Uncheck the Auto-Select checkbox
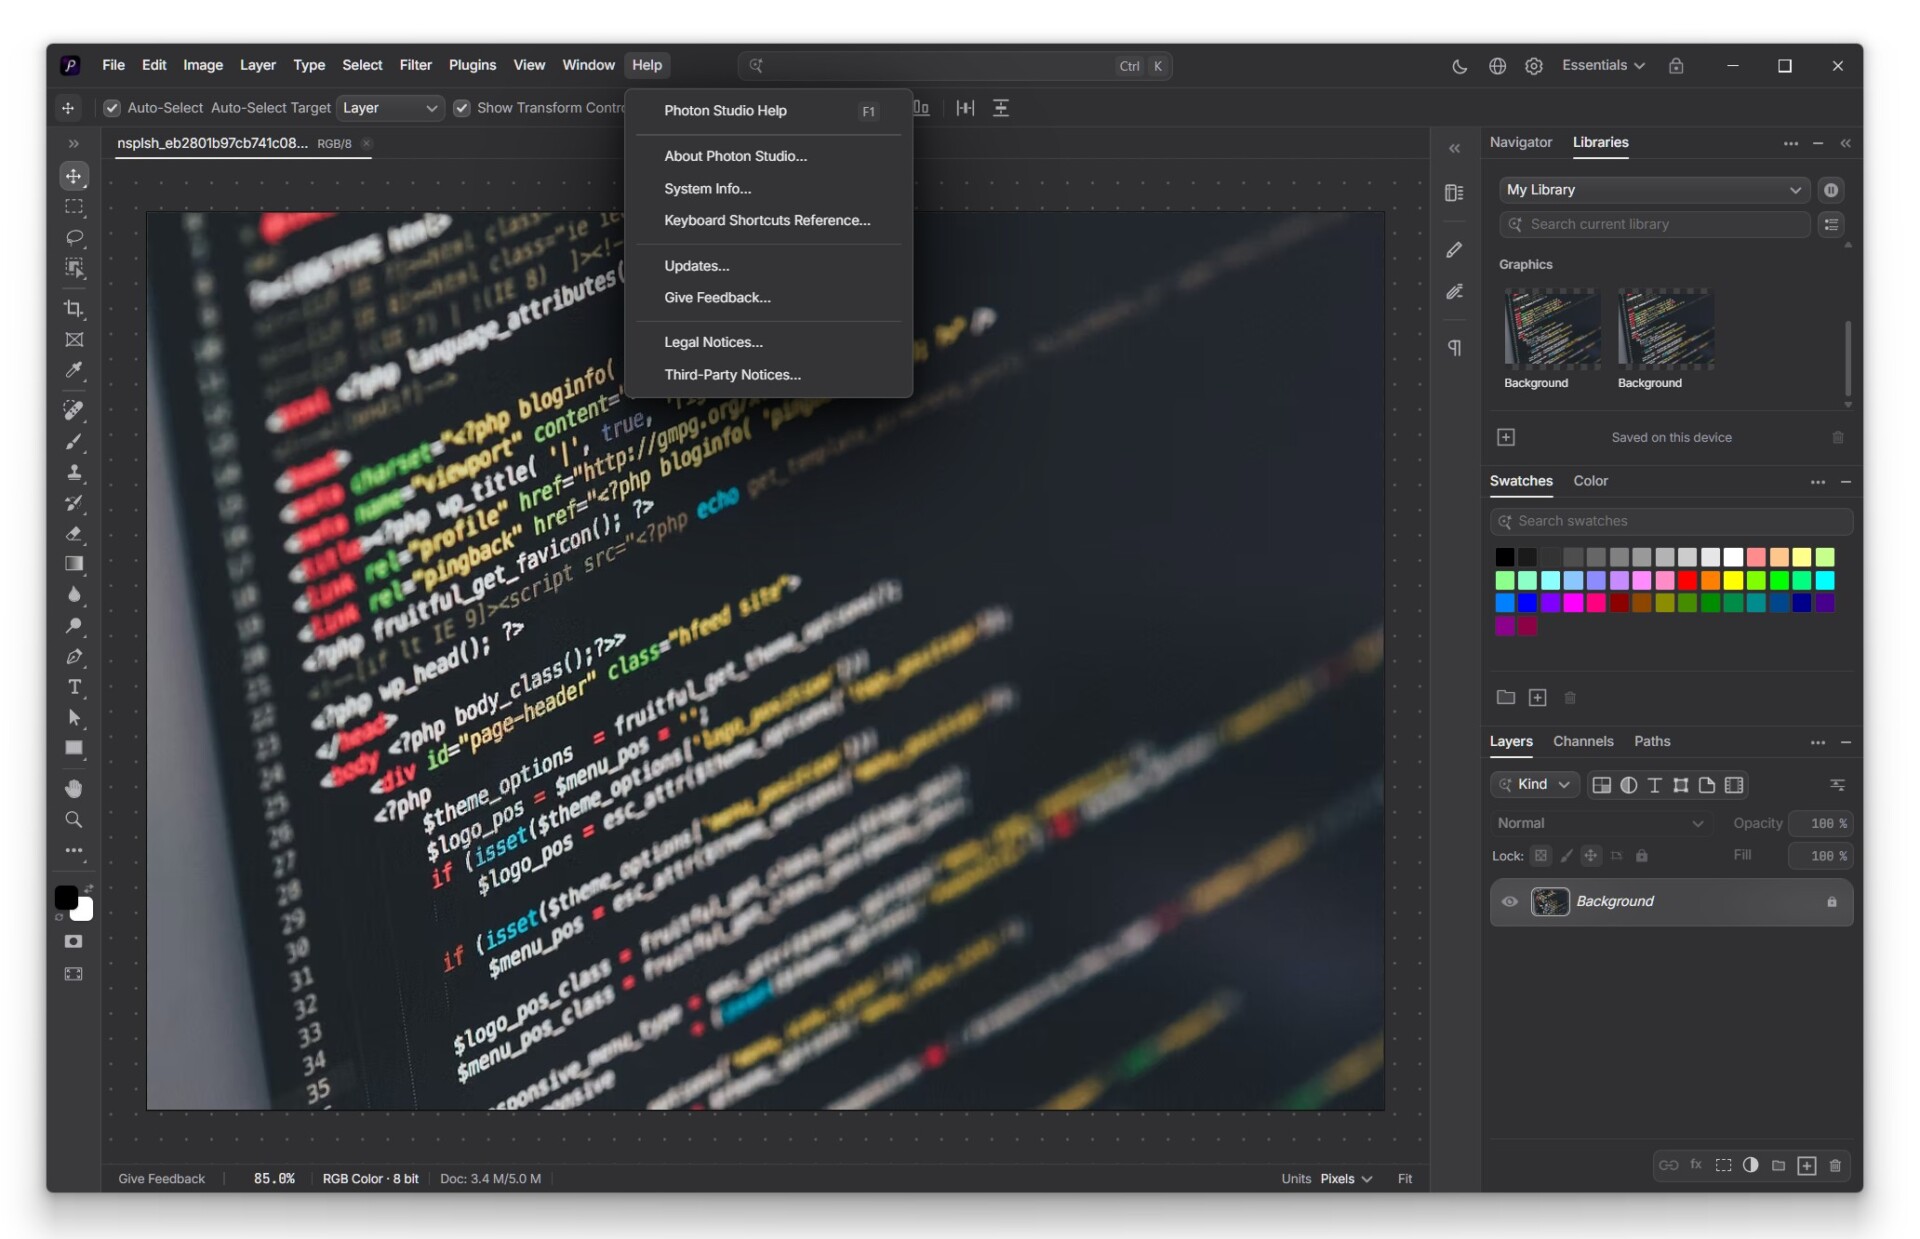 [112, 108]
